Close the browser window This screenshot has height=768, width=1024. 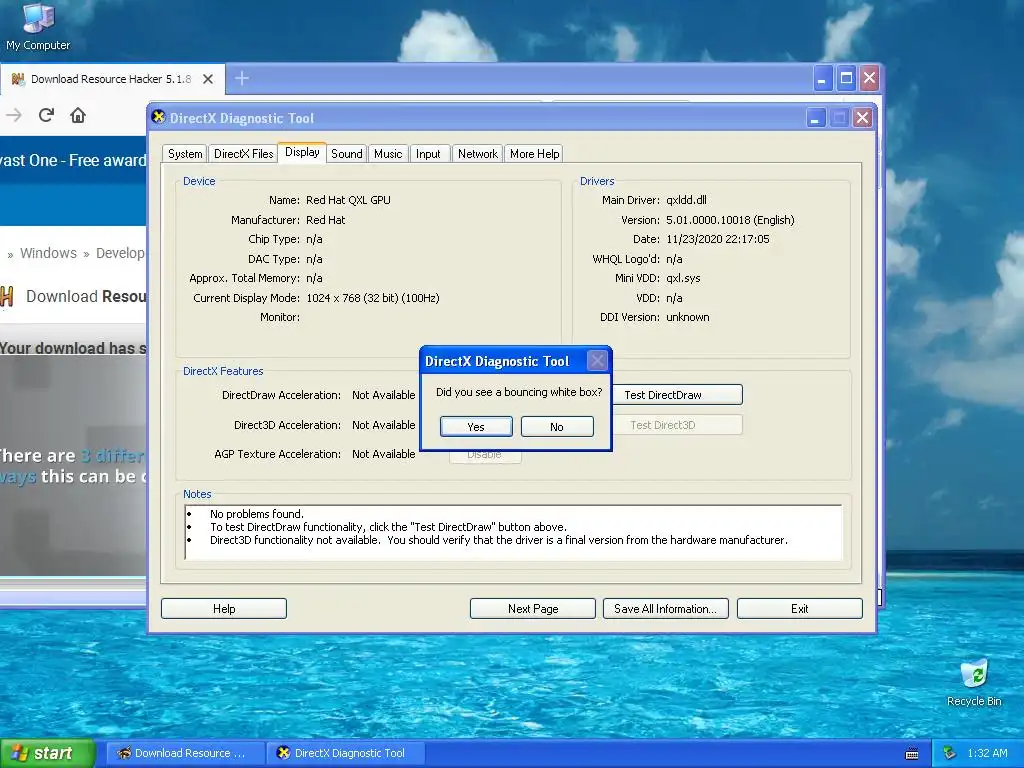869,79
